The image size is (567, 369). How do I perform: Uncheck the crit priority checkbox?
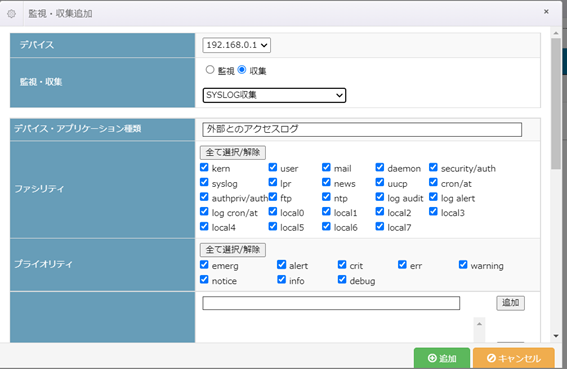(x=342, y=264)
